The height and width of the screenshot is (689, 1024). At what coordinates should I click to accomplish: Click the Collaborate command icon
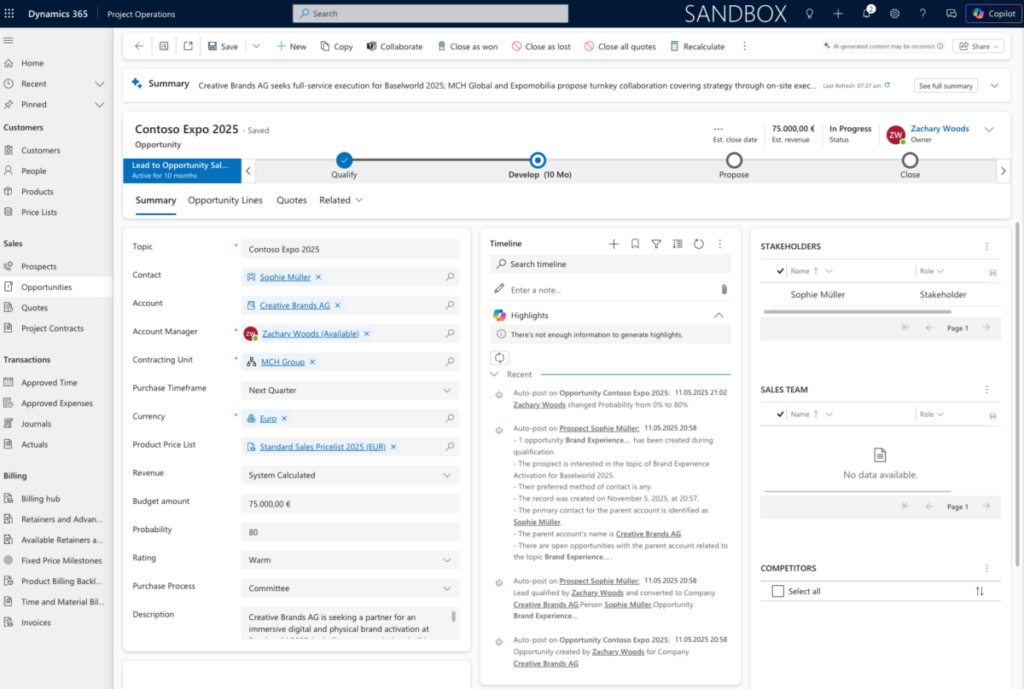pos(371,46)
